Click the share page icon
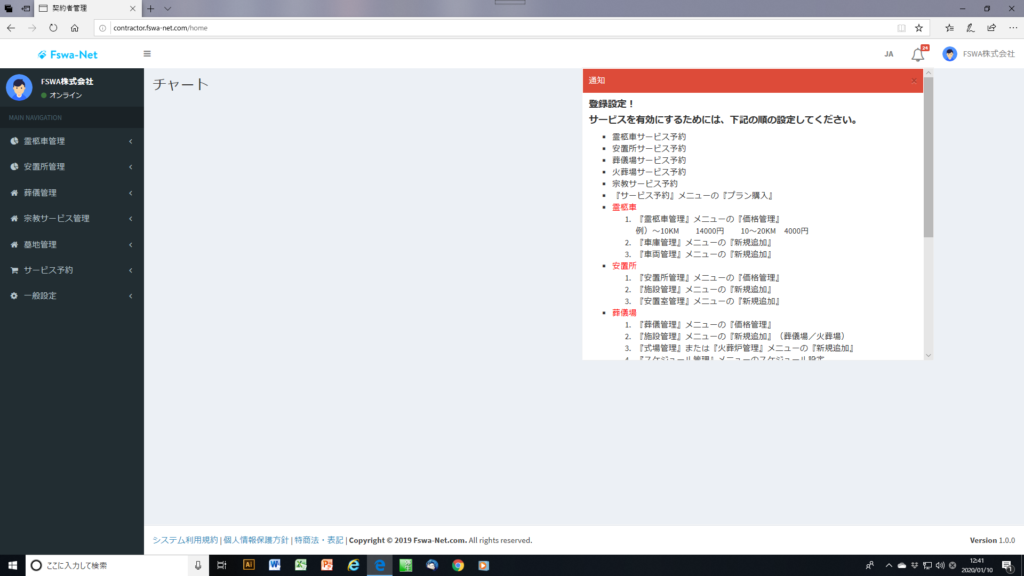1024x576 pixels. click(x=991, y=28)
